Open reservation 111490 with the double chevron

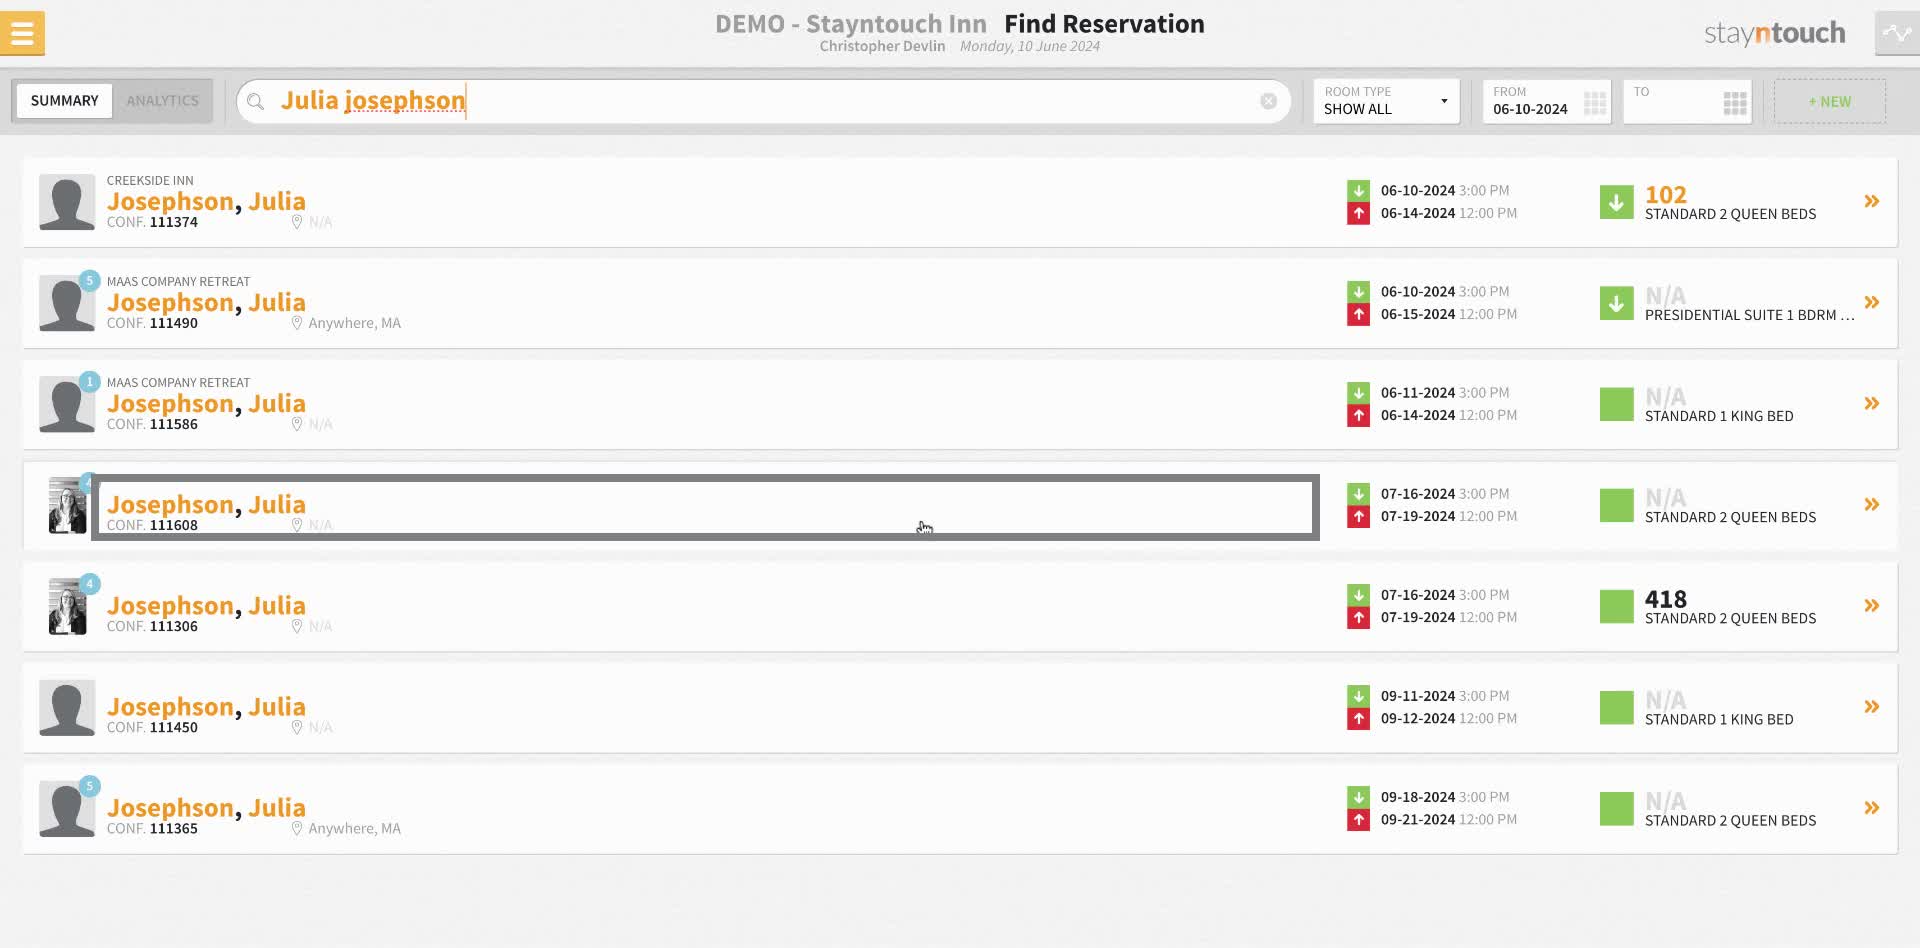[1871, 302]
